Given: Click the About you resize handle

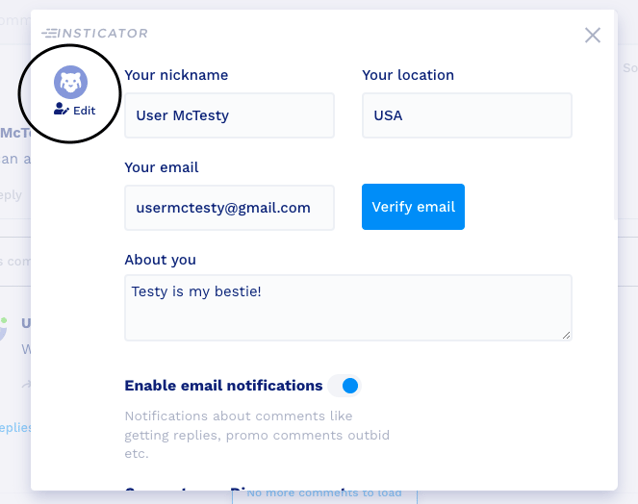Looking at the screenshot, I should click(566, 335).
